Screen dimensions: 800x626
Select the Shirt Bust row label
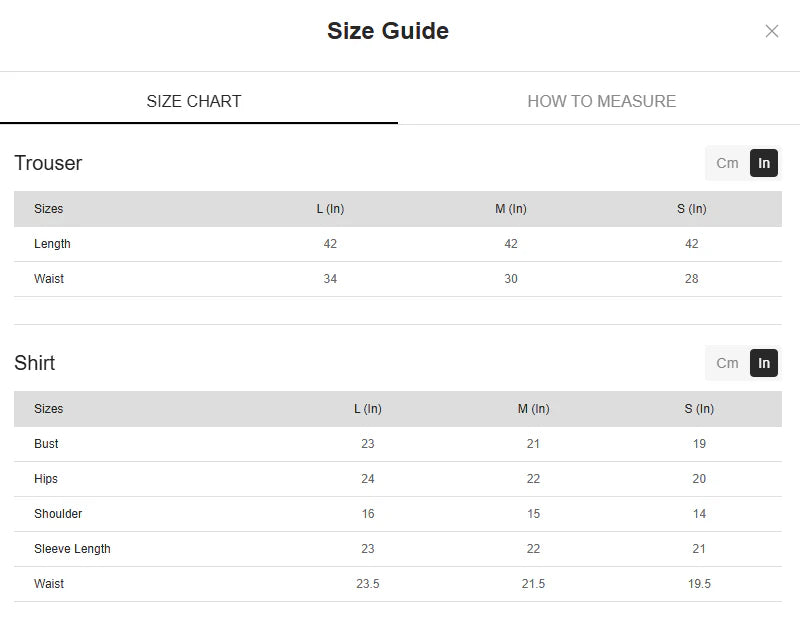tap(46, 444)
